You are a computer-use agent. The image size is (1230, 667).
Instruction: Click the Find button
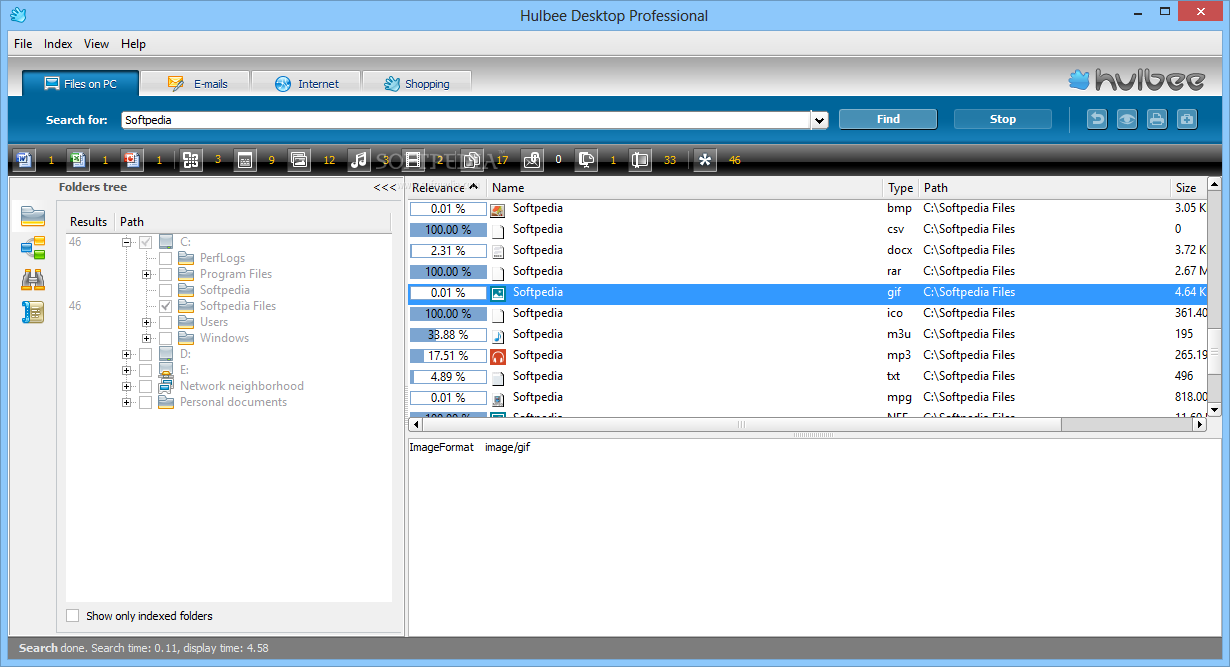(888, 119)
